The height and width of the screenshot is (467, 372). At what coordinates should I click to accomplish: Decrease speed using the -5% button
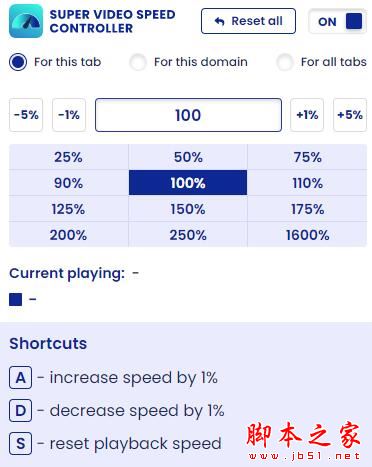tap(26, 115)
